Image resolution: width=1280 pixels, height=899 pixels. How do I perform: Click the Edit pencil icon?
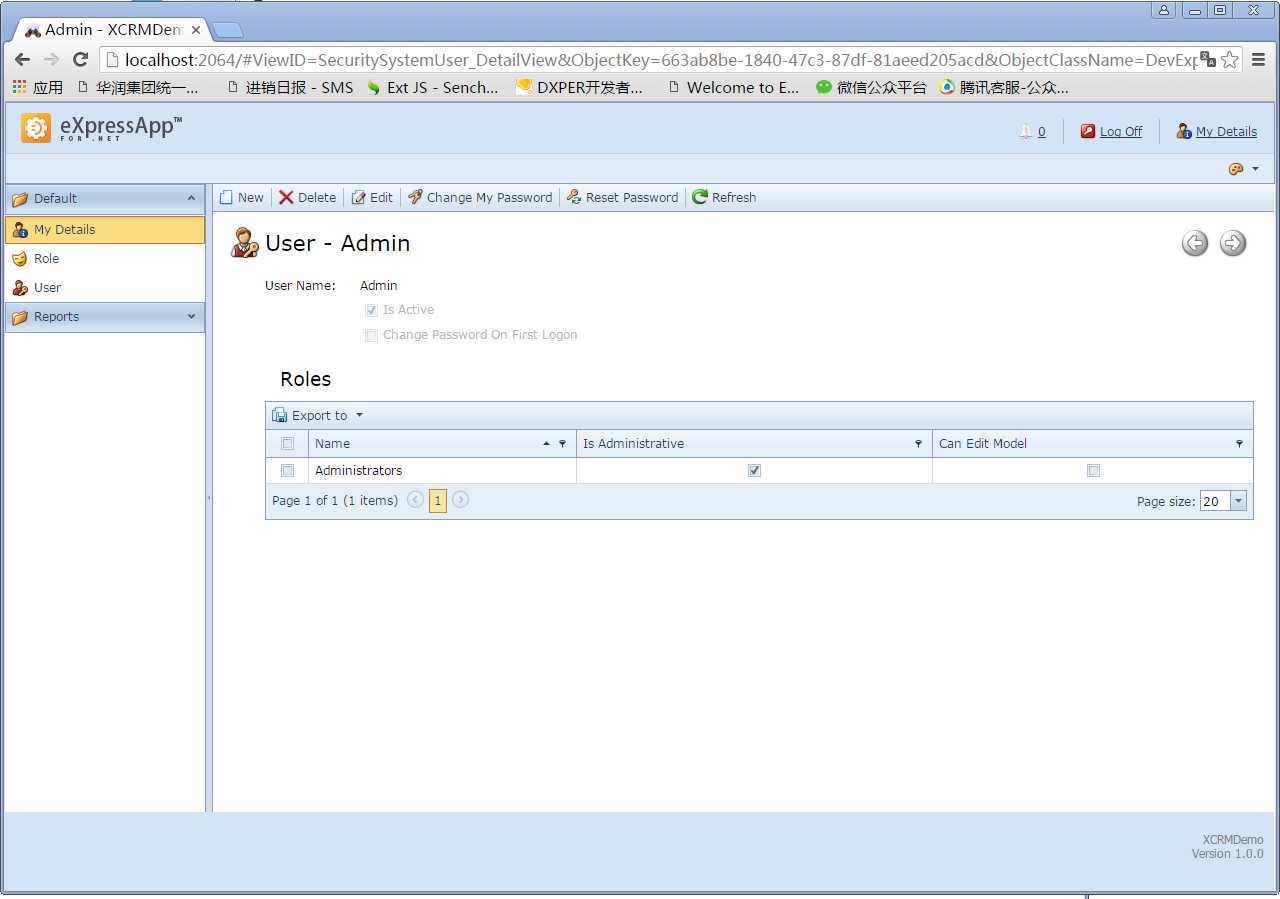[358, 197]
